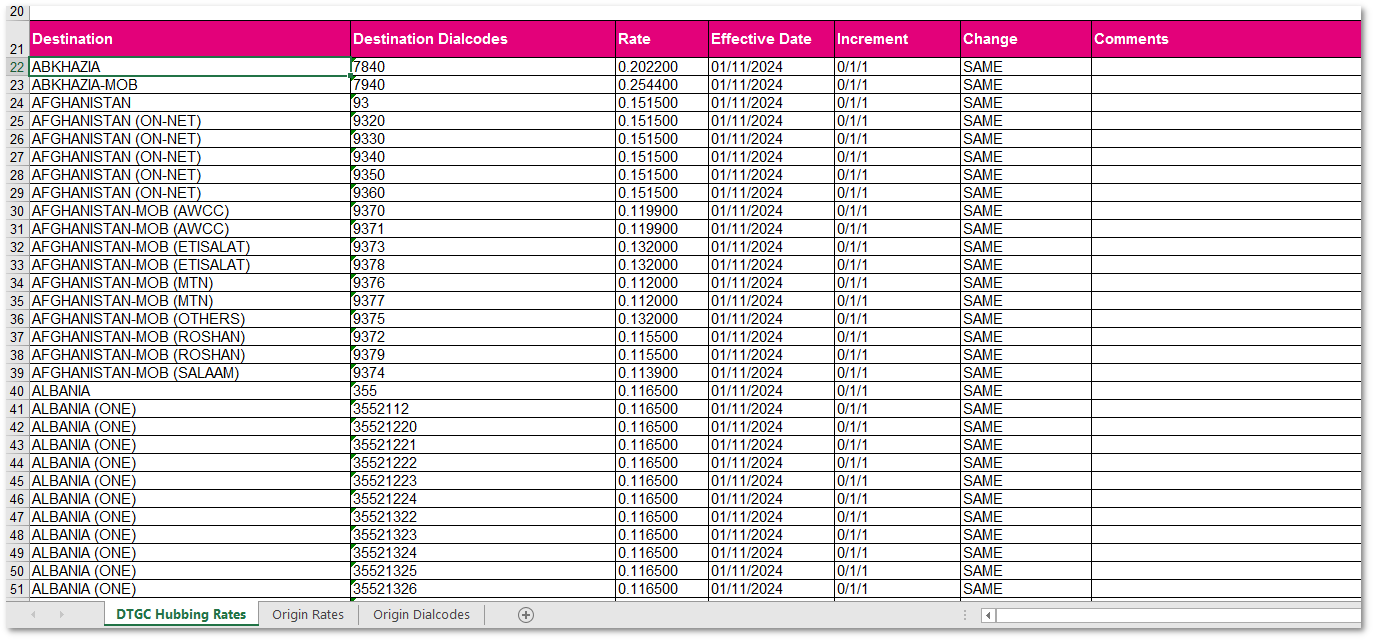Select the Destination Dialcodes header cell
The image size is (1373, 640).
click(483, 39)
